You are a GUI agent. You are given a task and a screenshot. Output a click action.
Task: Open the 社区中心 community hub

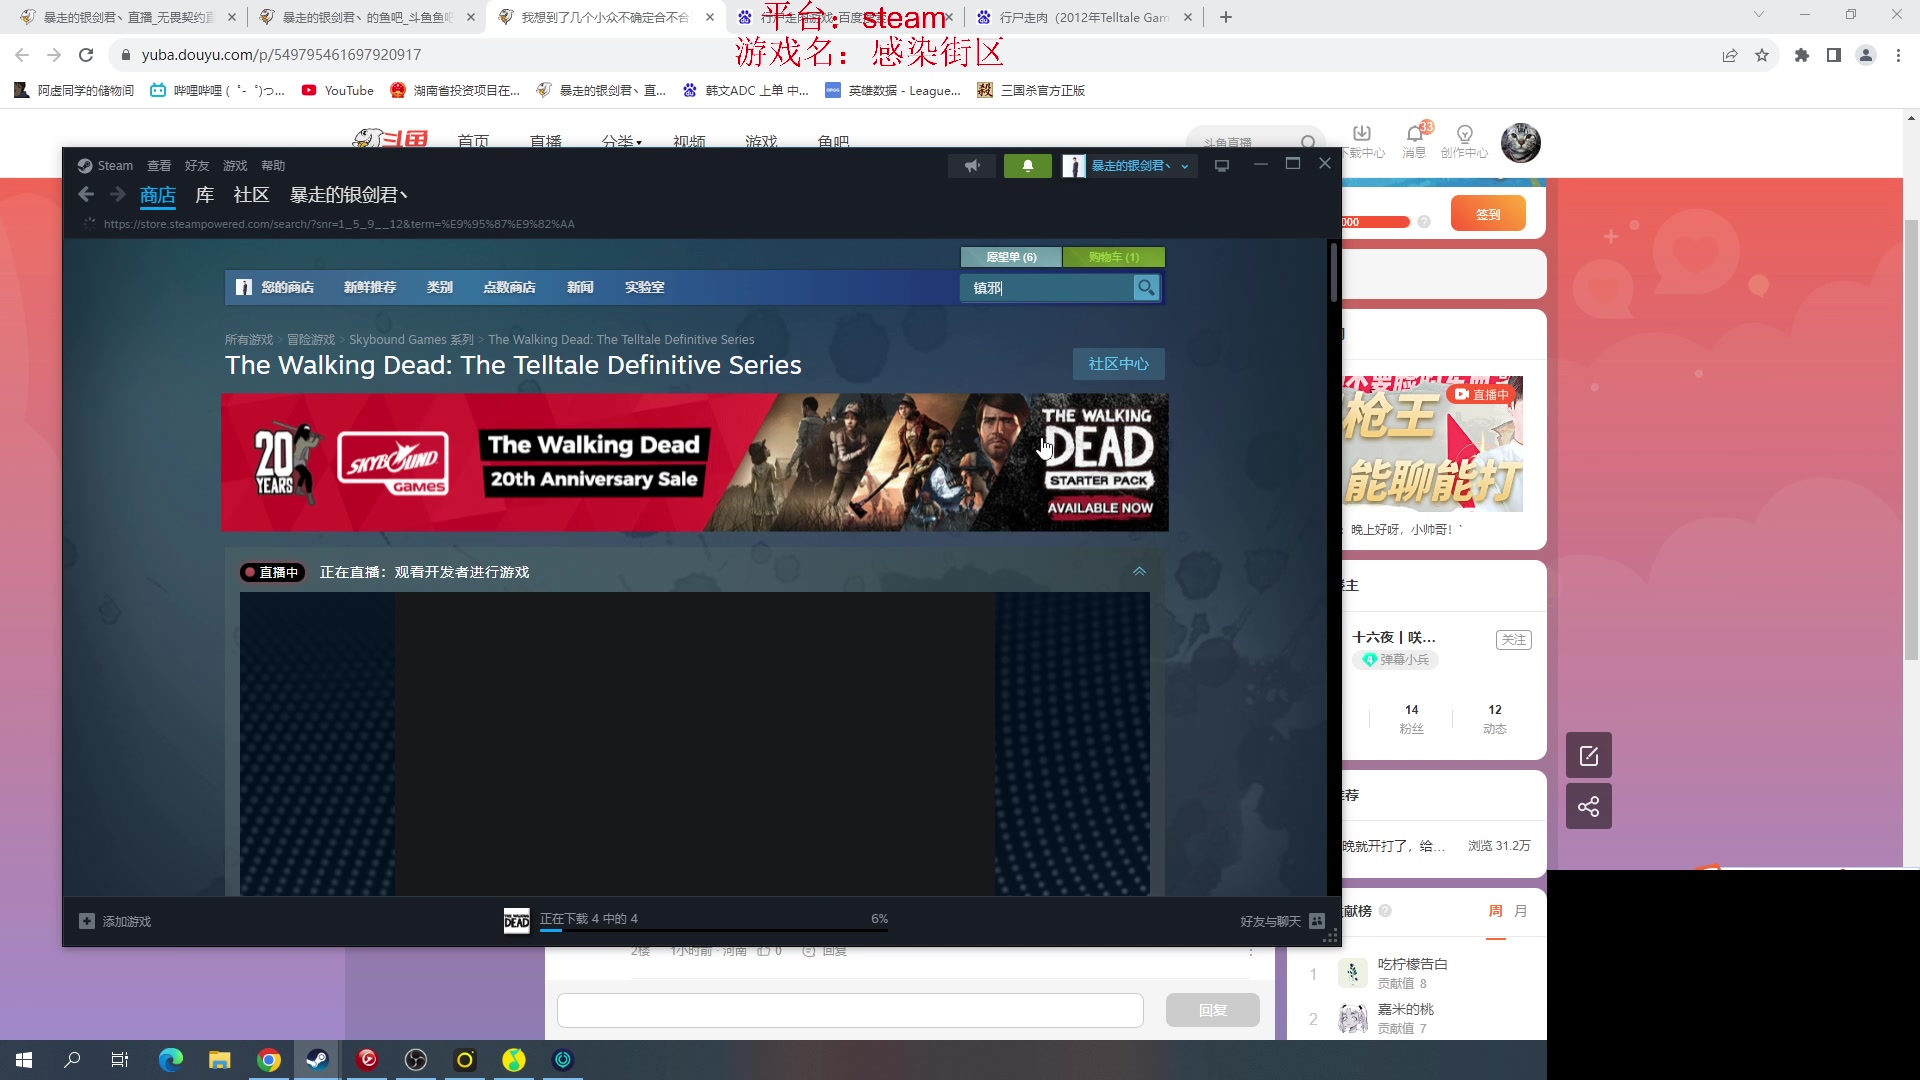pyautogui.click(x=1117, y=364)
